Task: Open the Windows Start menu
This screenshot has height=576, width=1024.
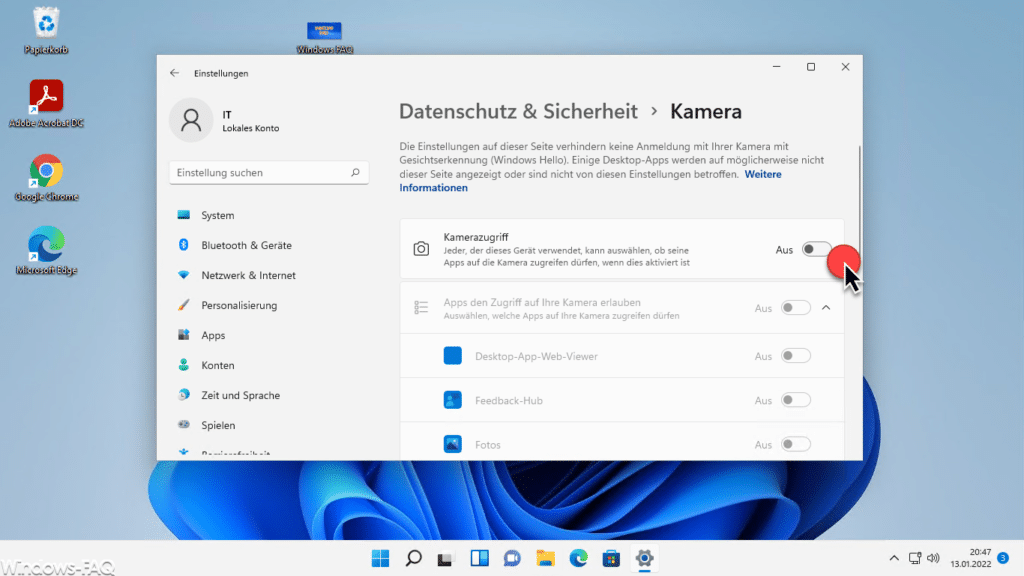Action: pos(380,558)
